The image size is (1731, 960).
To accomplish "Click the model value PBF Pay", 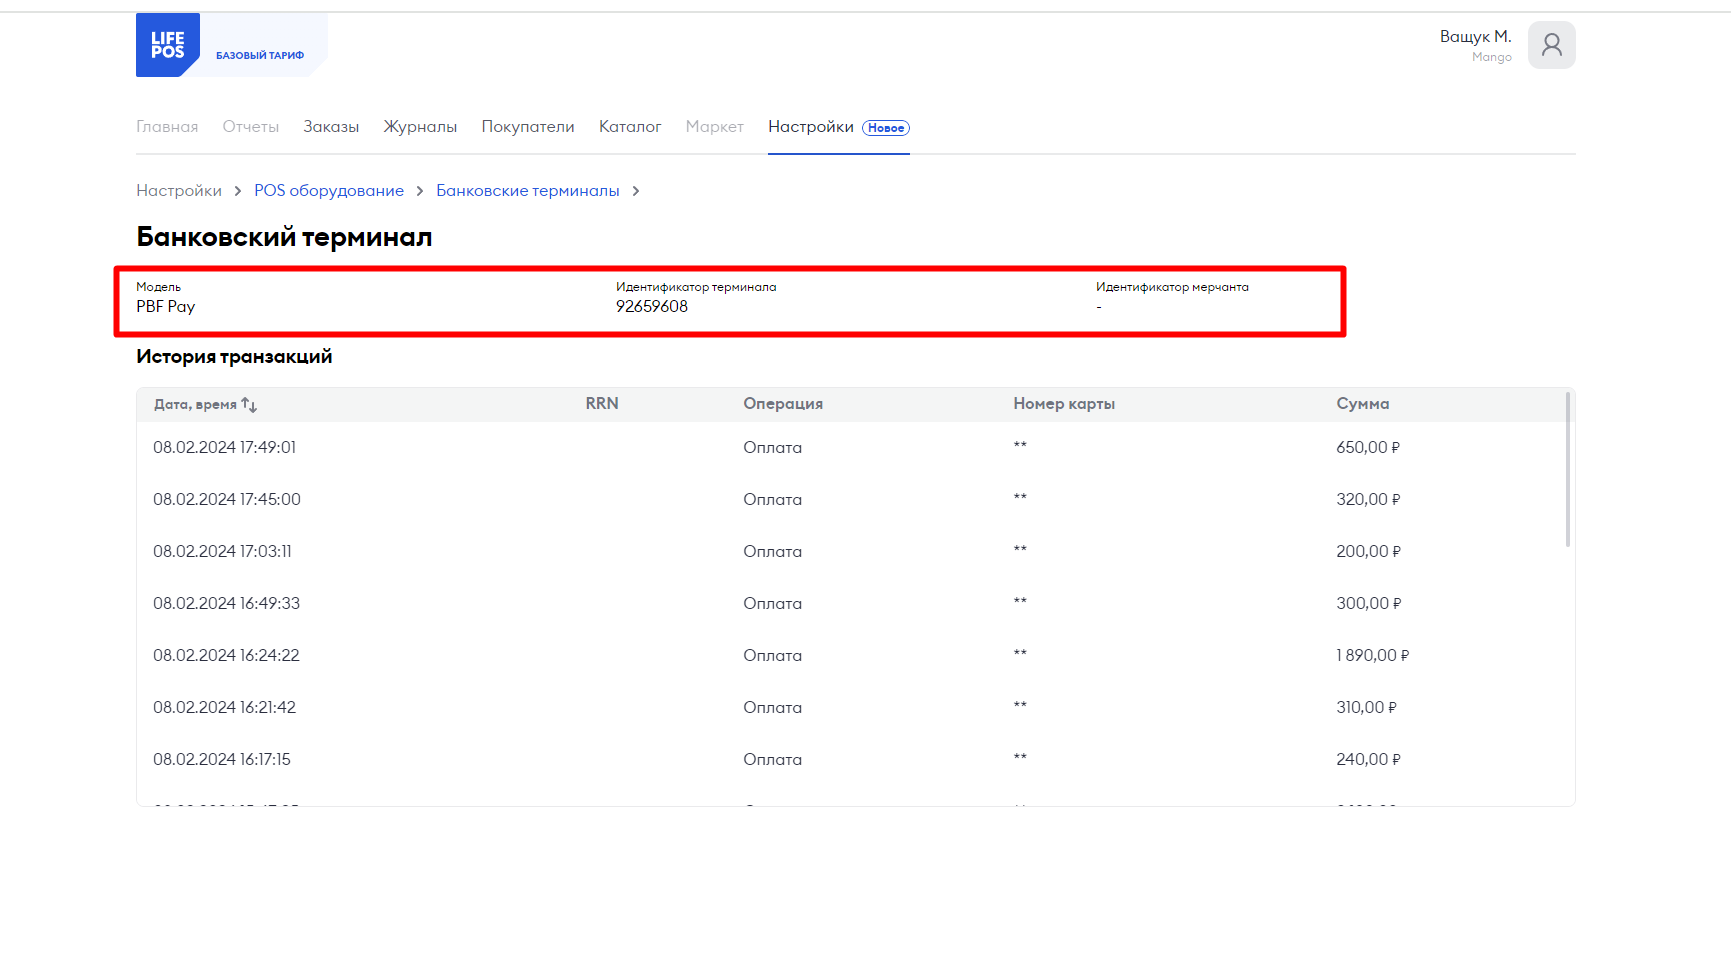I will pos(166,307).
